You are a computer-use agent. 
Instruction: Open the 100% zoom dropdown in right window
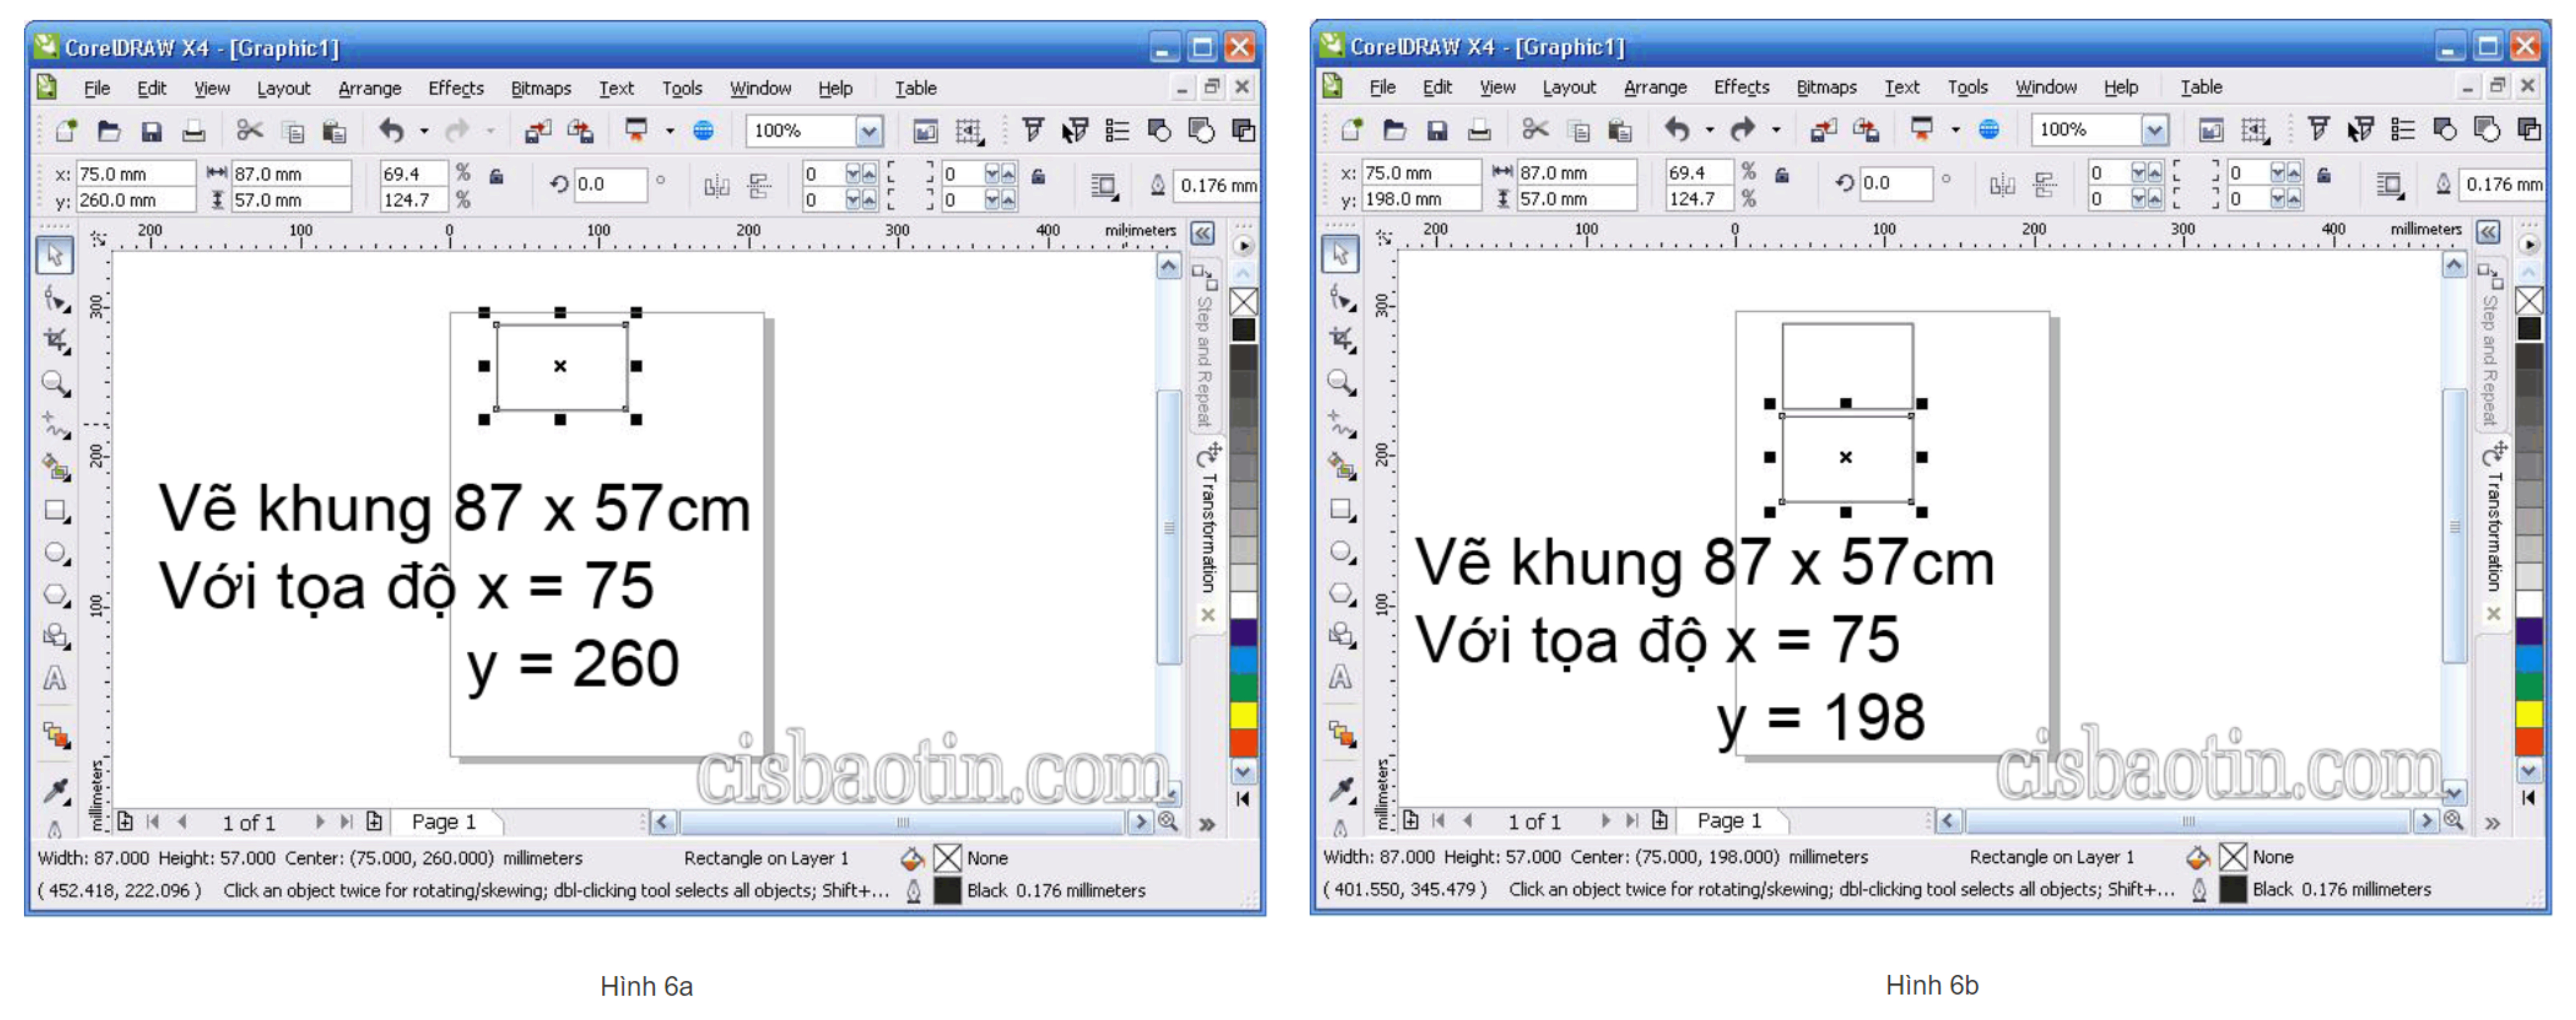[2155, 130]
